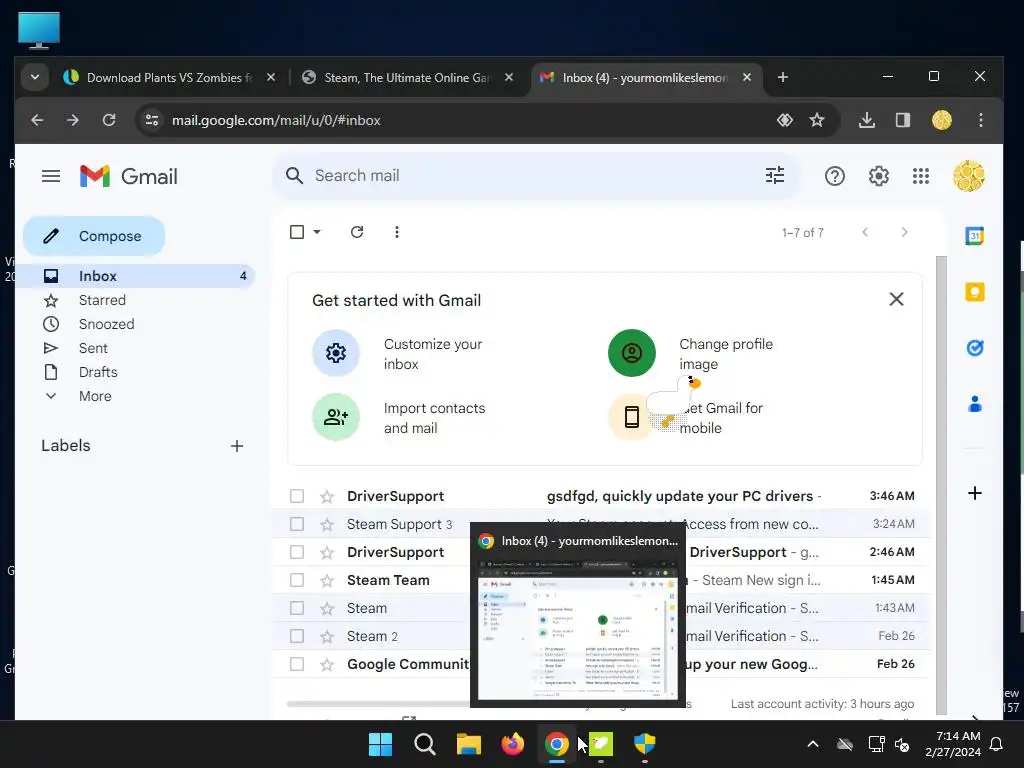The height and width of the screenshot is (768, 1024).
Task: Open the select dropdown arrow beside checkbox
Action: pyautogui.click(x=317, y=232)
